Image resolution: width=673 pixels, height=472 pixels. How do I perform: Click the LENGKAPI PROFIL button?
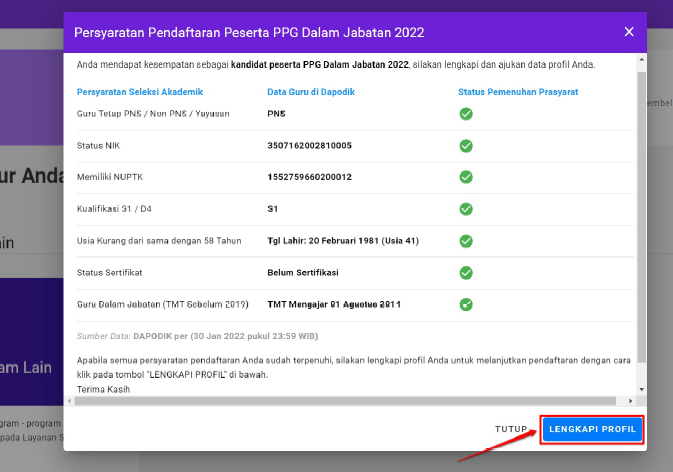point(592,430)
